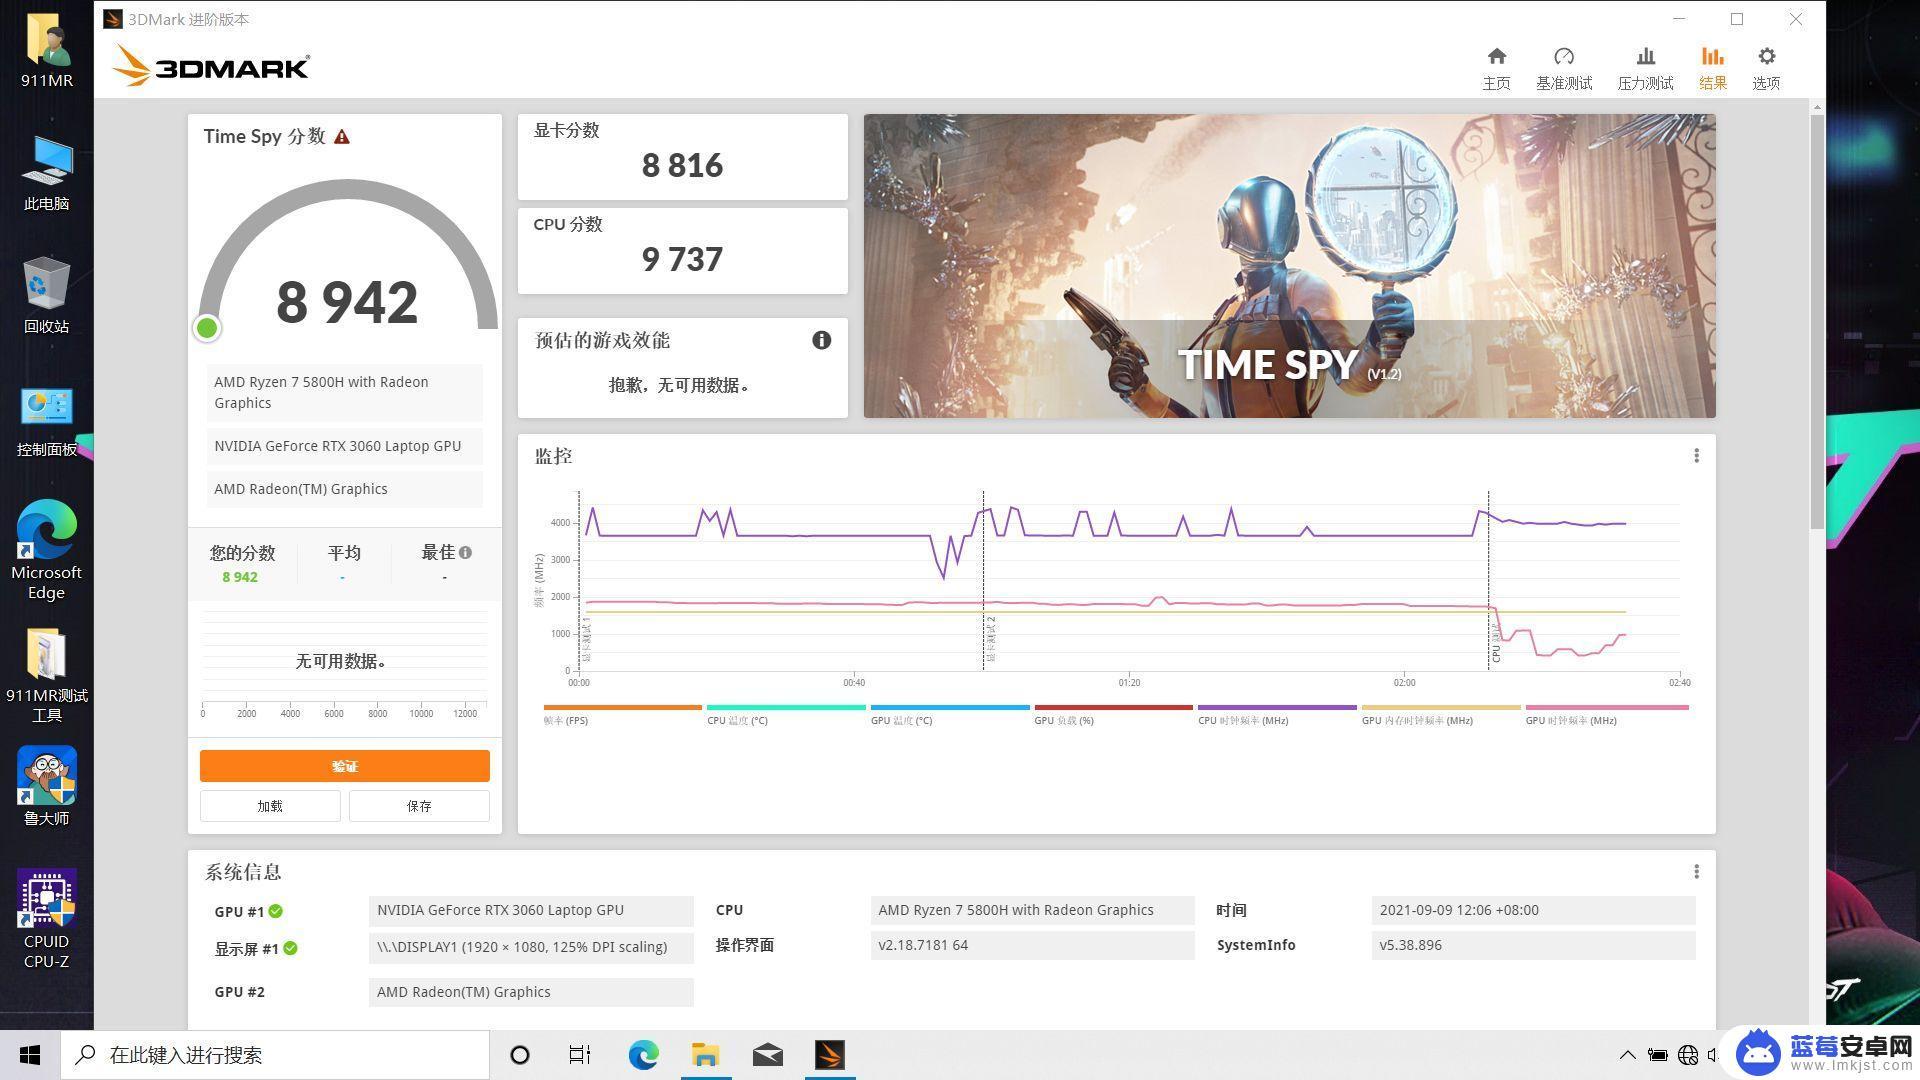Click the vertical scrollbar of results page

[1817, 320]
